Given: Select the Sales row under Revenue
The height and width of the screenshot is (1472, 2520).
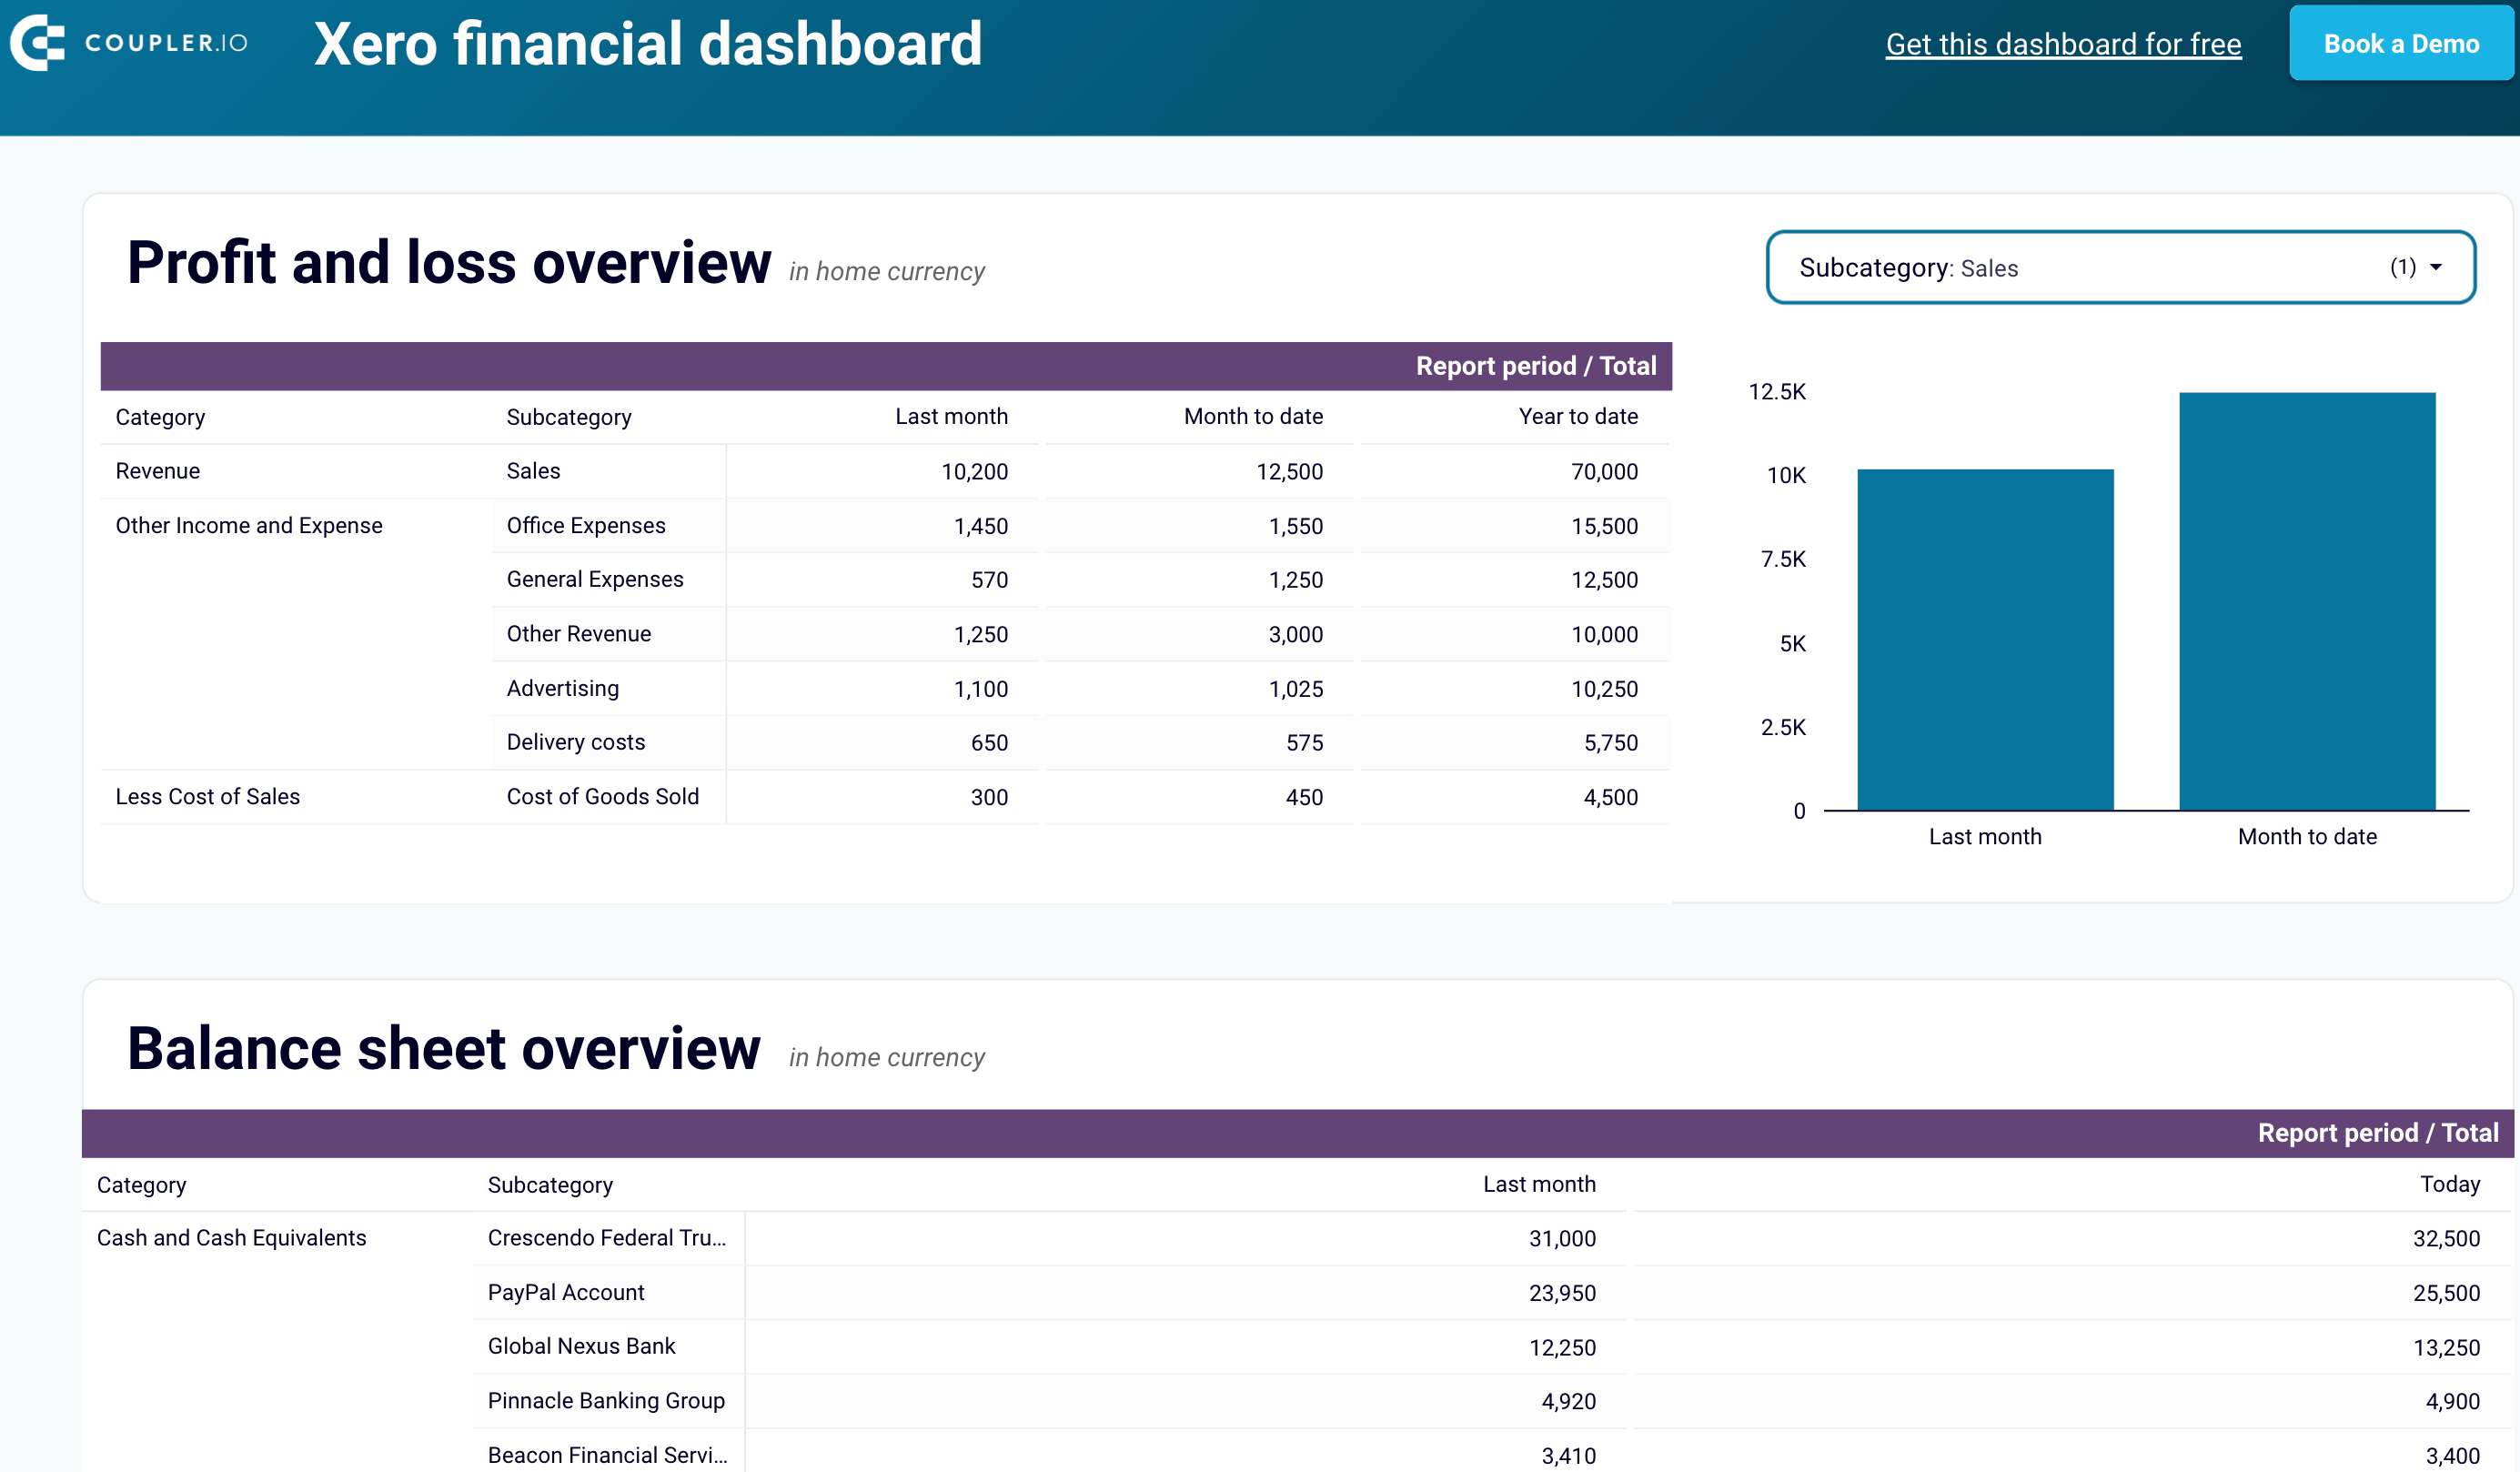Looking at the screenshot, I should coord(533,470).
